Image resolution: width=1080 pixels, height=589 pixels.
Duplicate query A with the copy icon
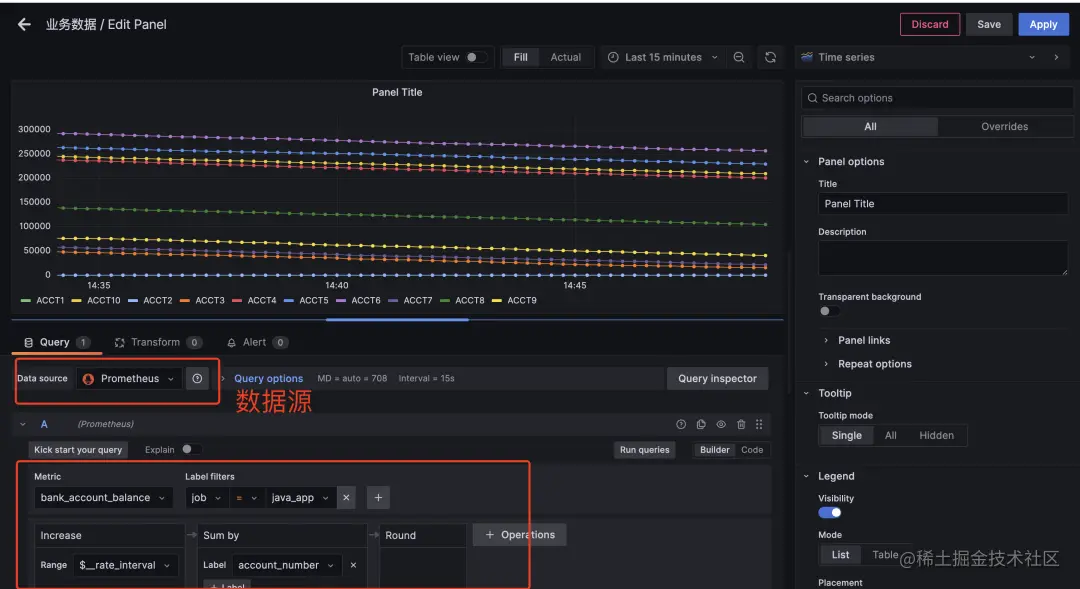tap(701, 424)
